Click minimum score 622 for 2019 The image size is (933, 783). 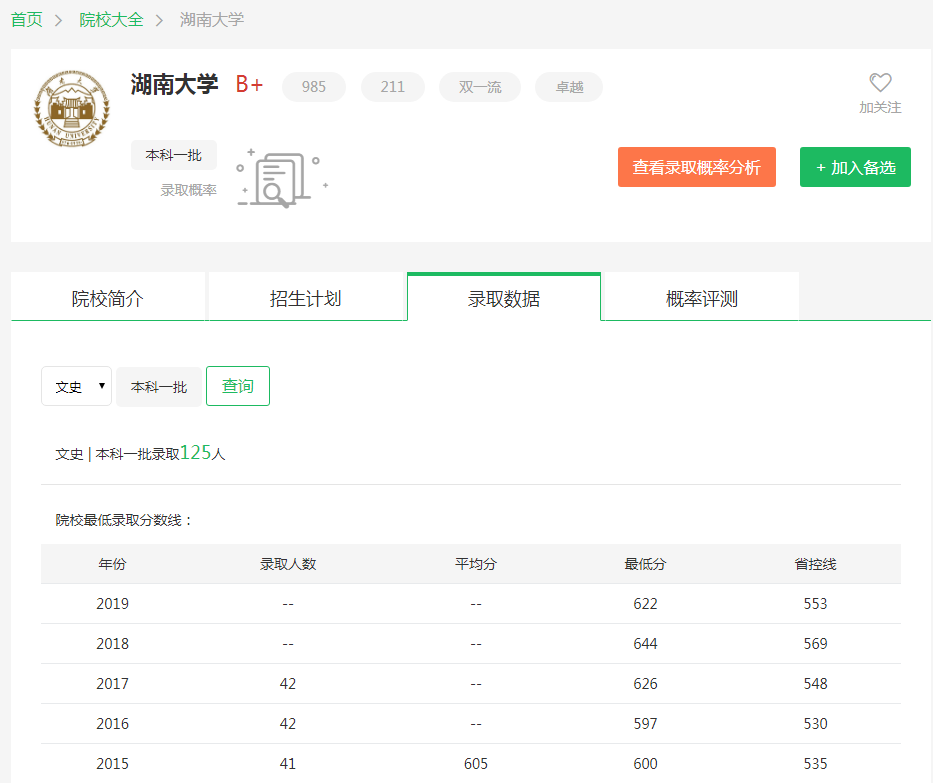645,603
